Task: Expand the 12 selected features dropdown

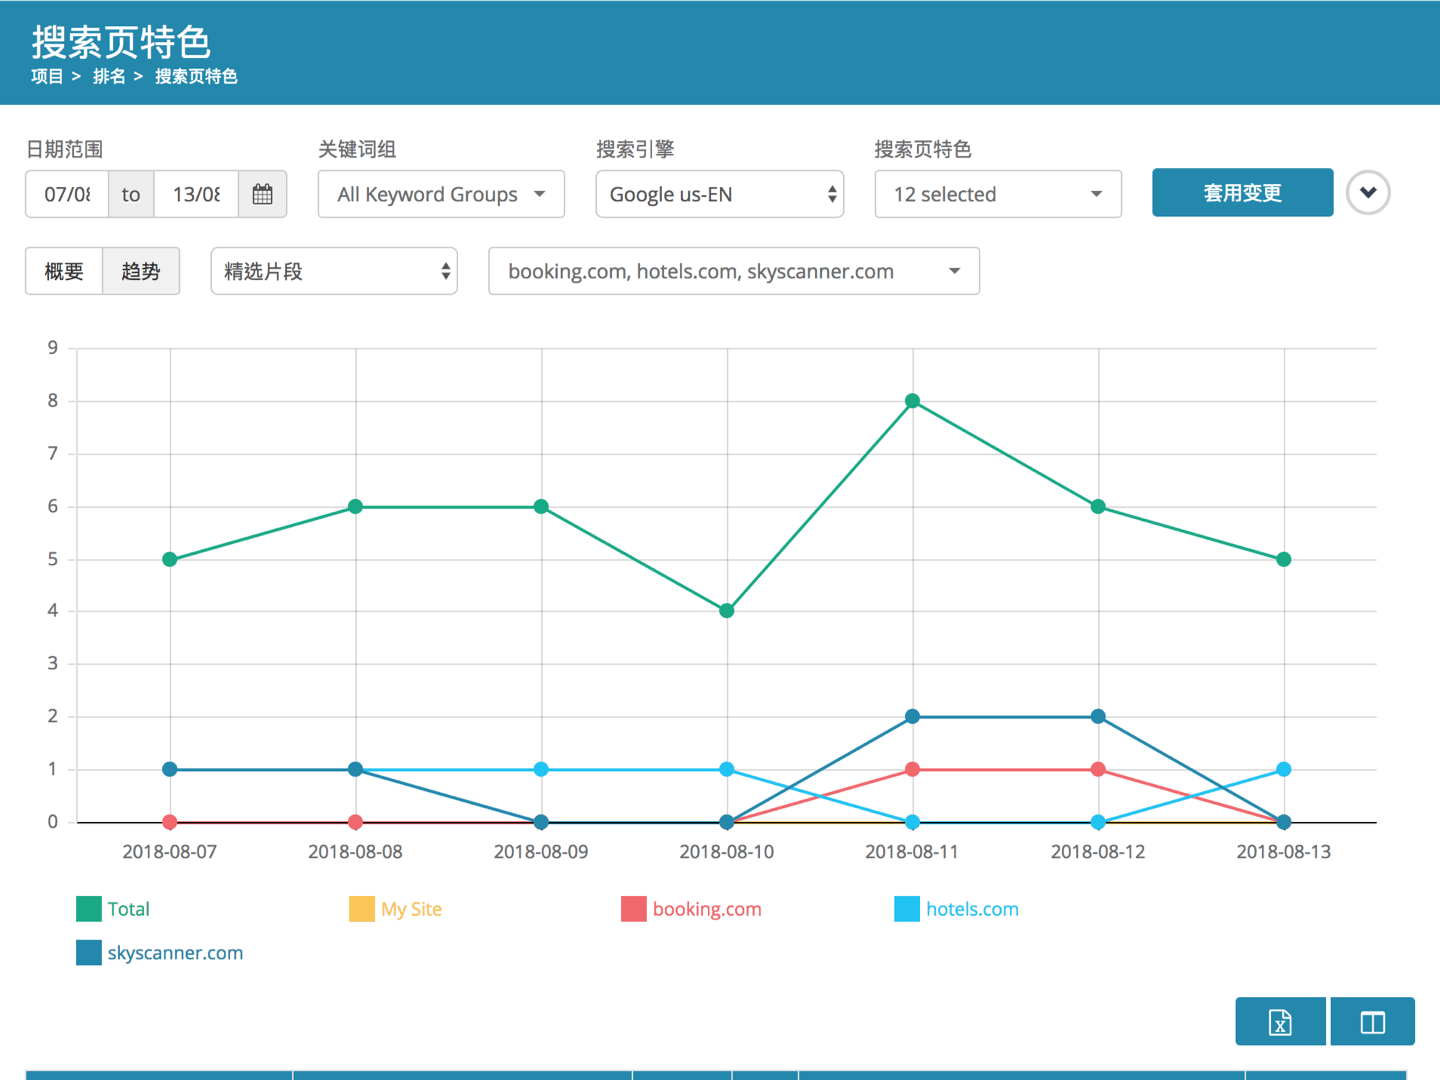Action: pyautogui.click(x=997, y=194)
